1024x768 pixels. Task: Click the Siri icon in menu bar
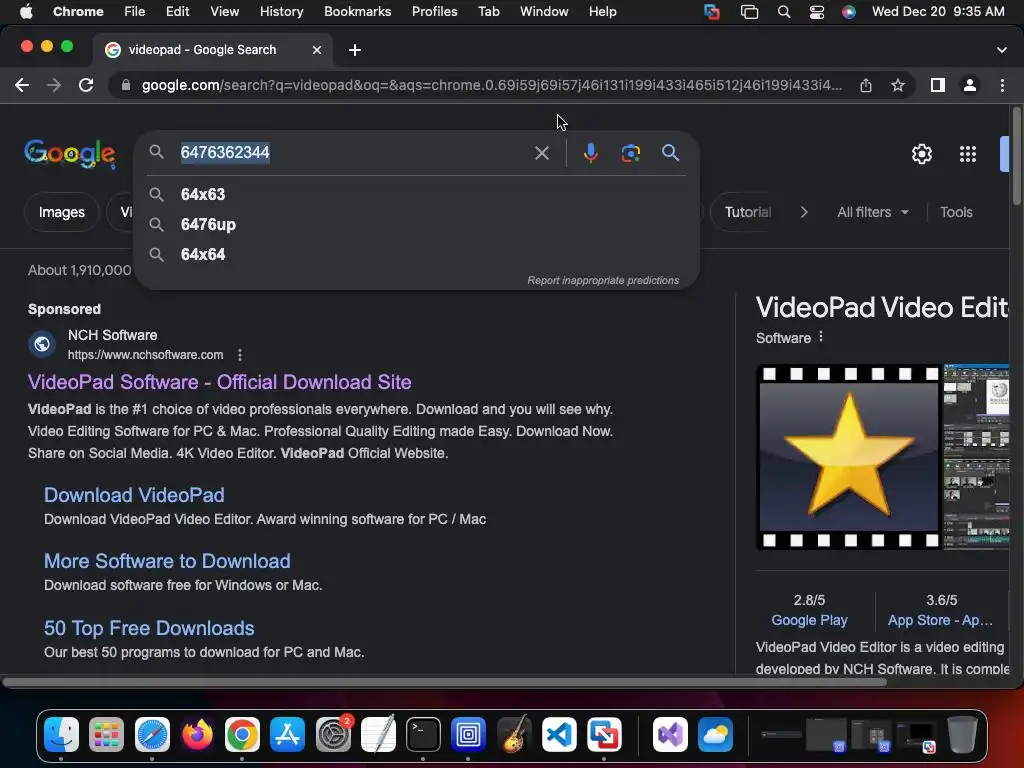[x=848, y=12]
